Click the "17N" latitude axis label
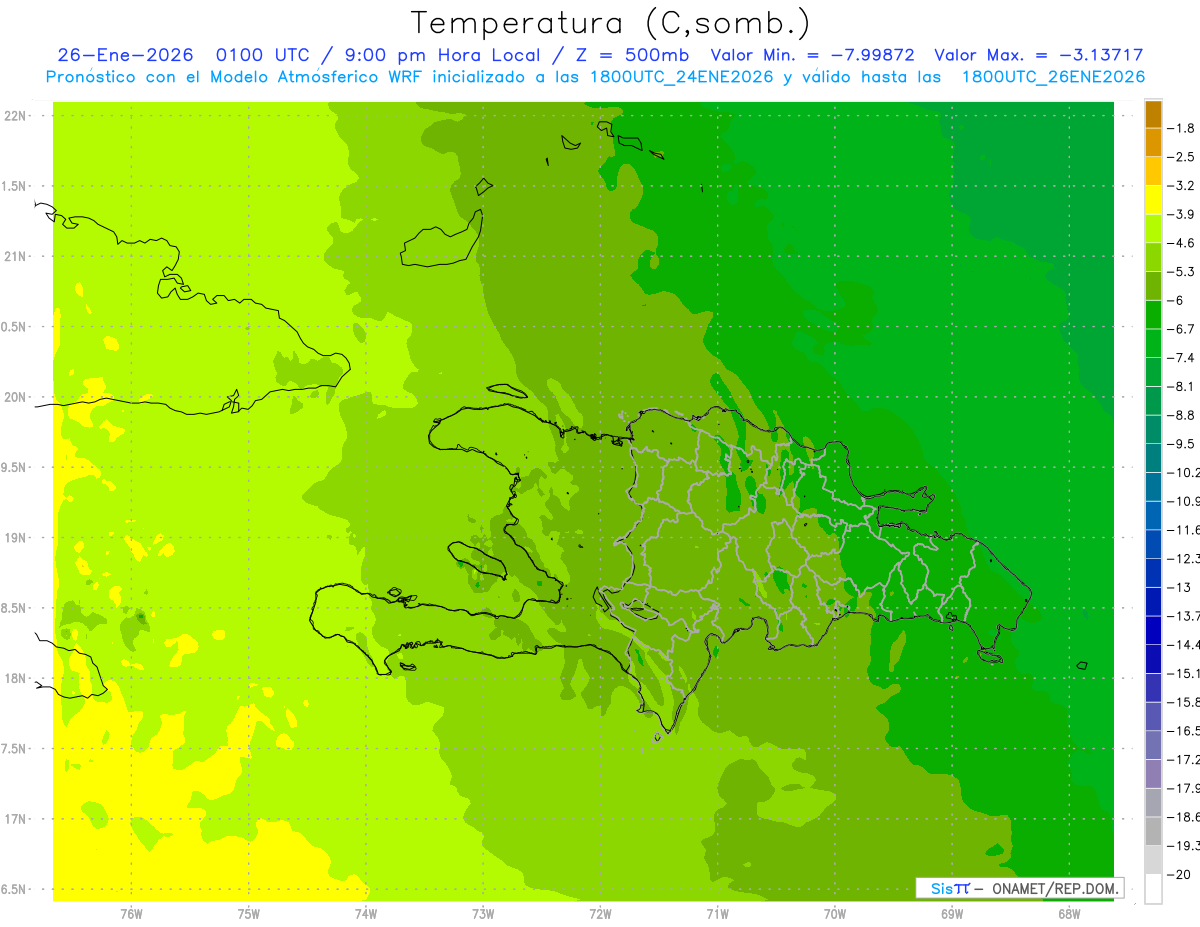 click(16, 820)
